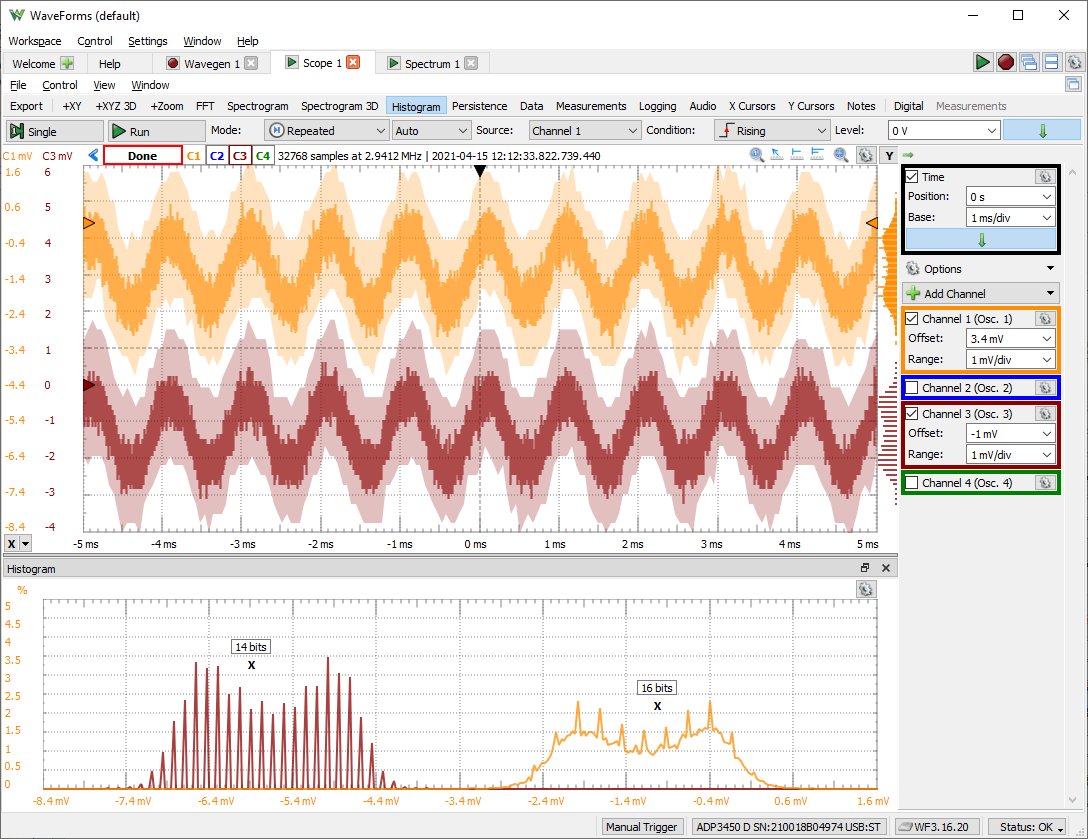Screen dimensions: 1088x839
Task: Open the Settings menu
Action: pos(147,41)
